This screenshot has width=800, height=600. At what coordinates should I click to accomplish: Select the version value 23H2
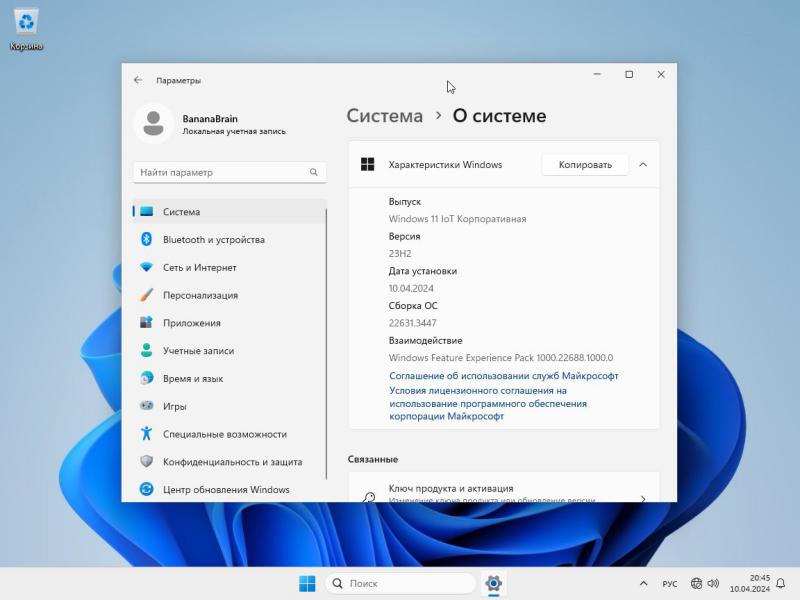pyautogui.click(x=400, y=254)
